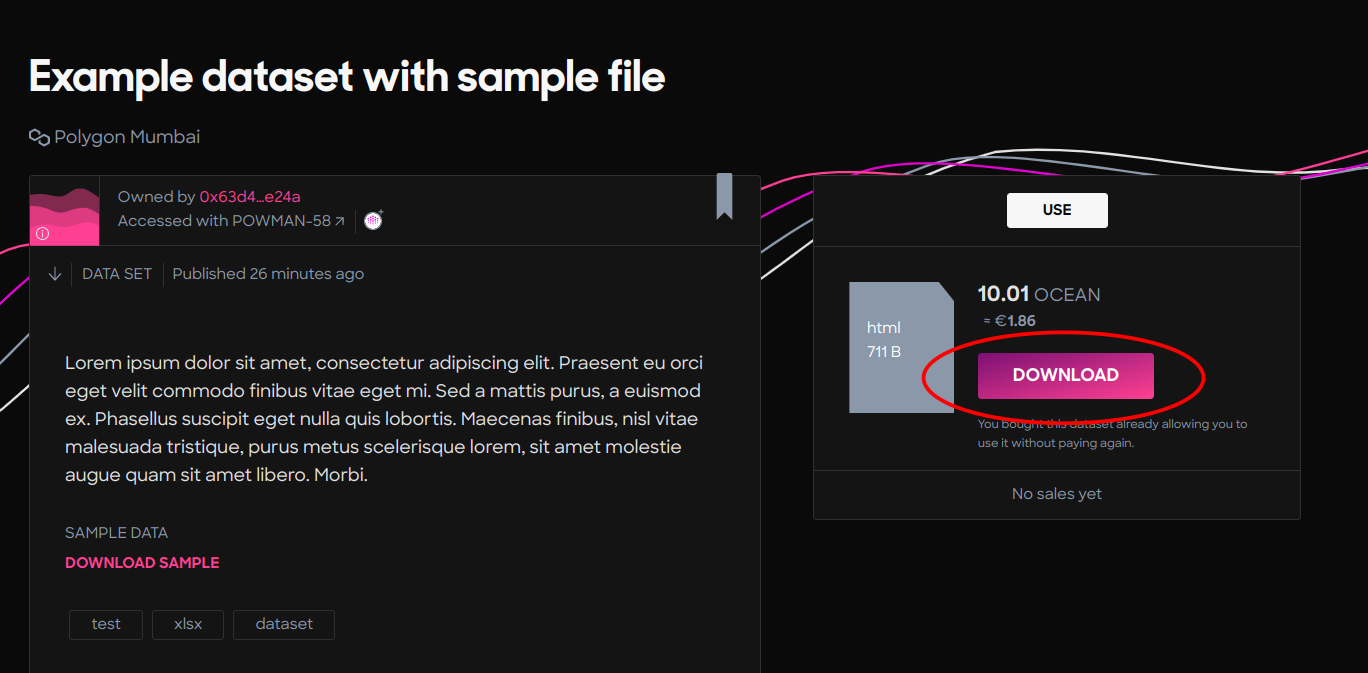Bookmark this dataset with the ribbon icon
This screenshot has width=1368, height=673.
coord(724,196)
